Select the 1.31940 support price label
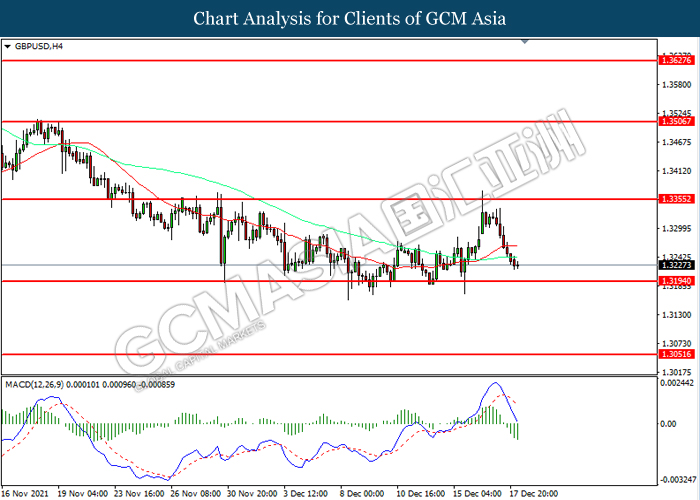The height and width of the screenshot is (500, 700). coord(676,281)
